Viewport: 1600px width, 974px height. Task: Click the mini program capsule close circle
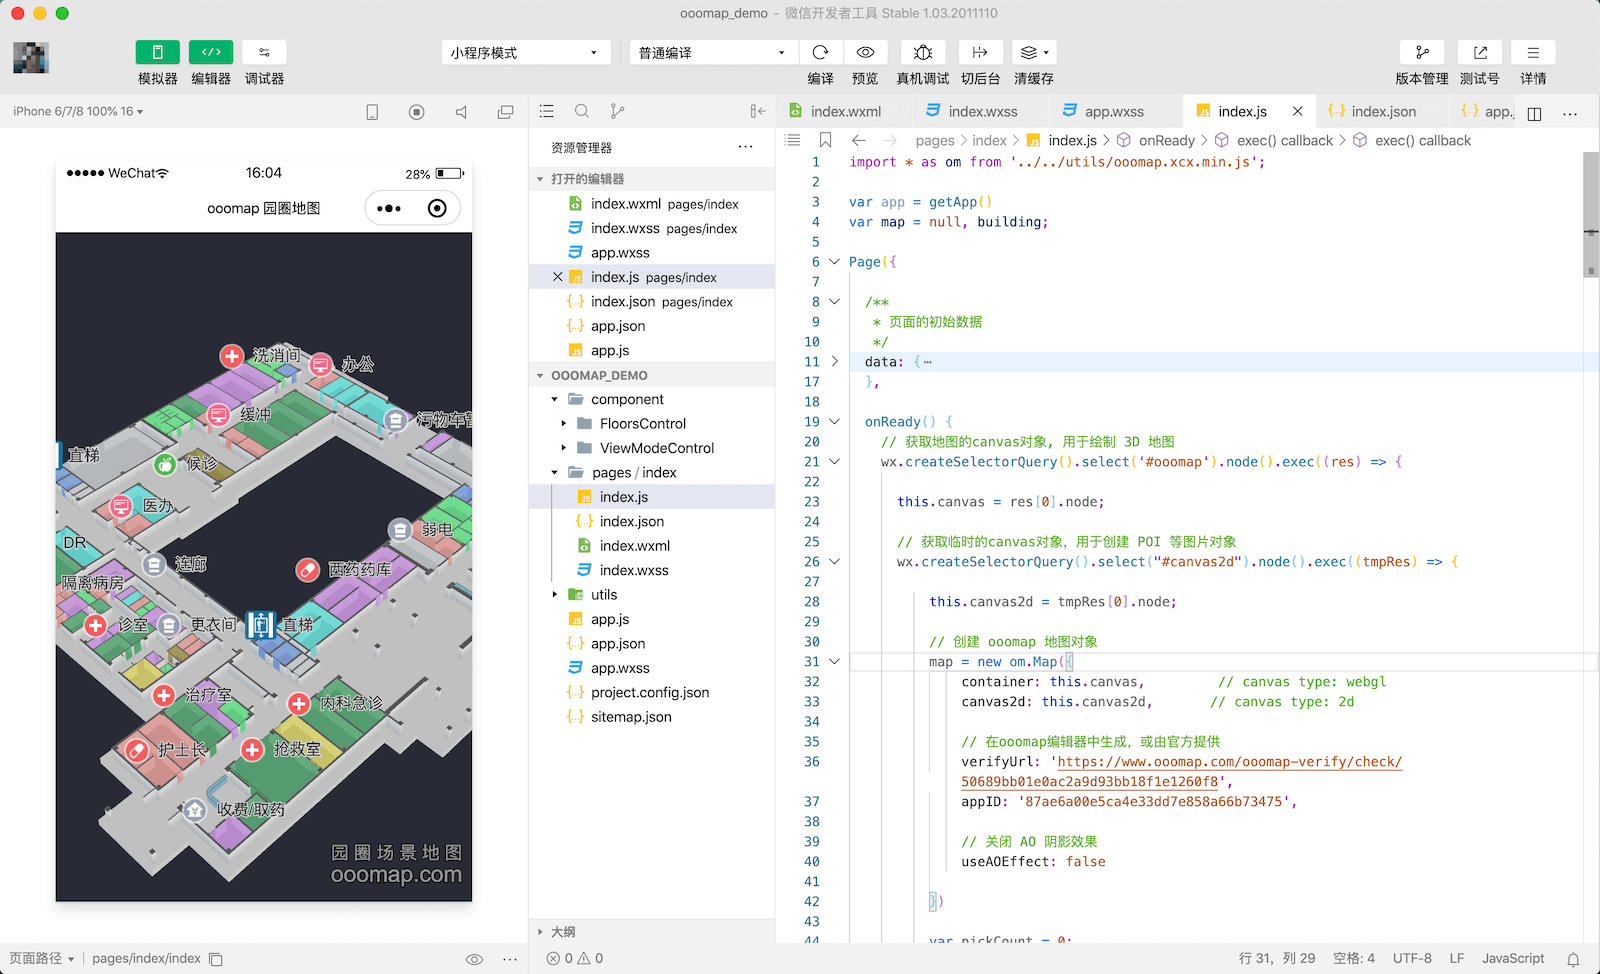point(437,208)
